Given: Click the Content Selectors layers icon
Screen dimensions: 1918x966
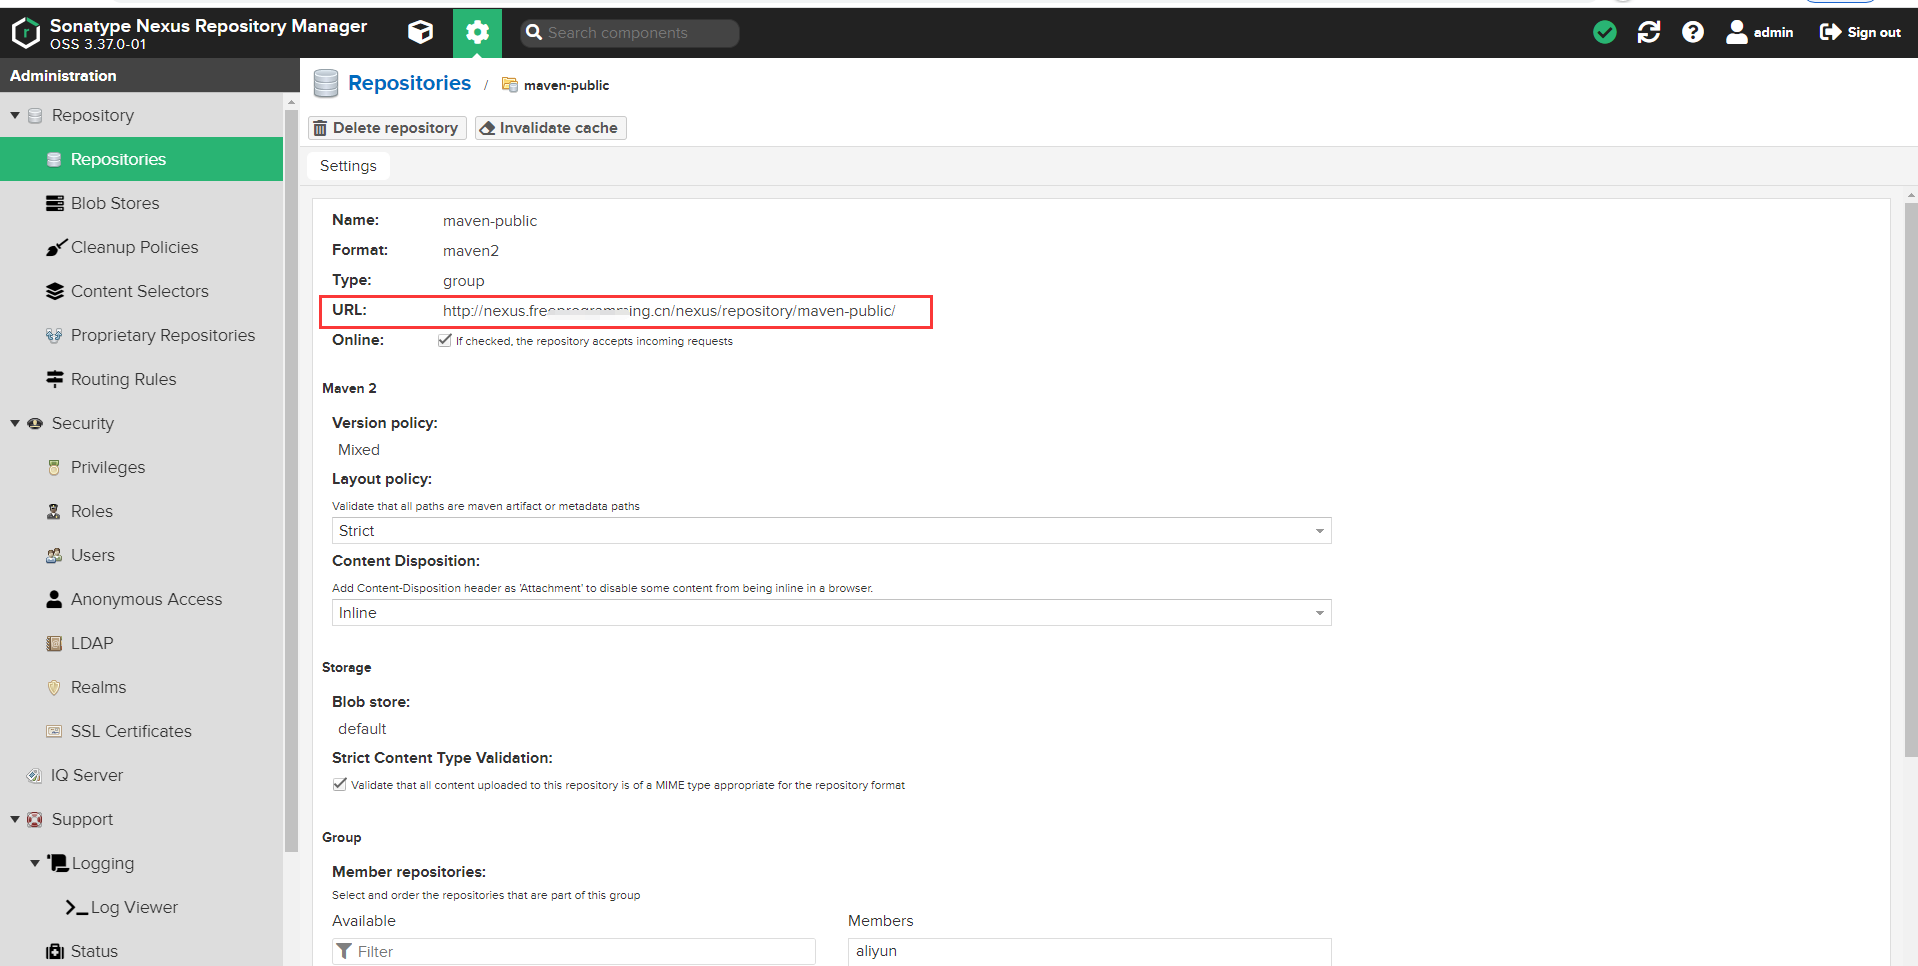Looking at the screenshot, I should (x=55, y=291).
